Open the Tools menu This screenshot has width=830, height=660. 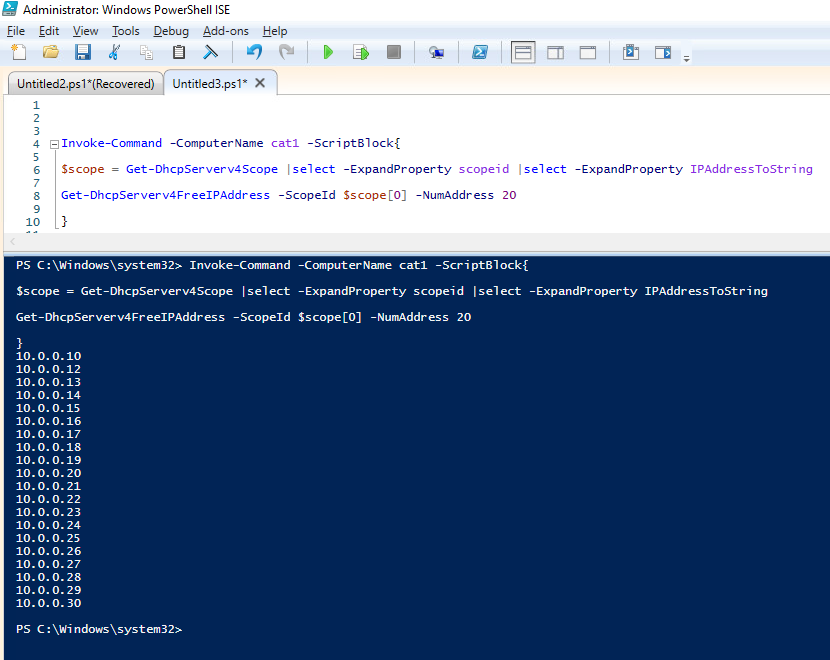point(125,31)
